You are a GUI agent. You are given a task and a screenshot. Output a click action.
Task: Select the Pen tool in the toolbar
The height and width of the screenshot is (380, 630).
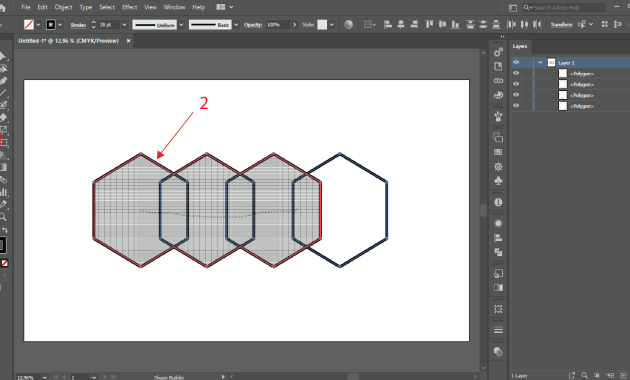[3, 81]
